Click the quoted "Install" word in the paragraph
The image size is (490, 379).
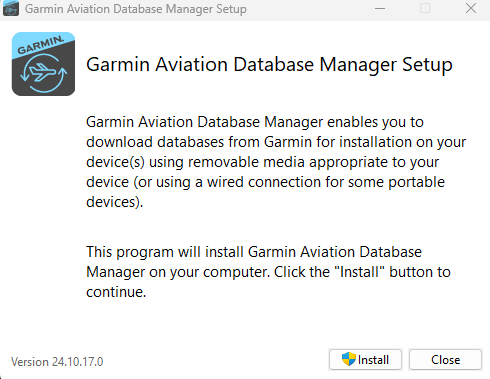[x=359, y=272]
